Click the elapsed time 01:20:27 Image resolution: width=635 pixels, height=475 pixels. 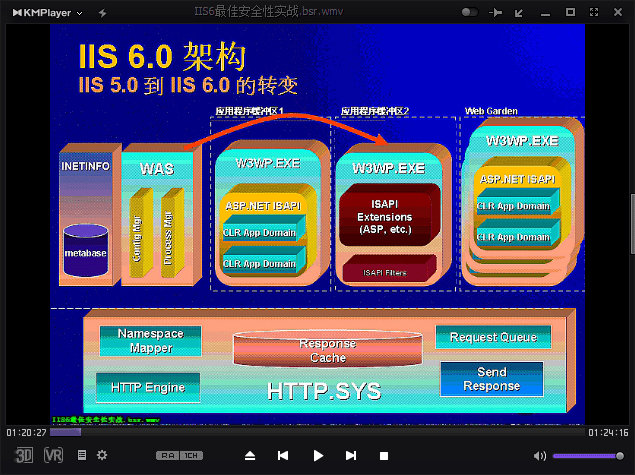tap(26, 432)
